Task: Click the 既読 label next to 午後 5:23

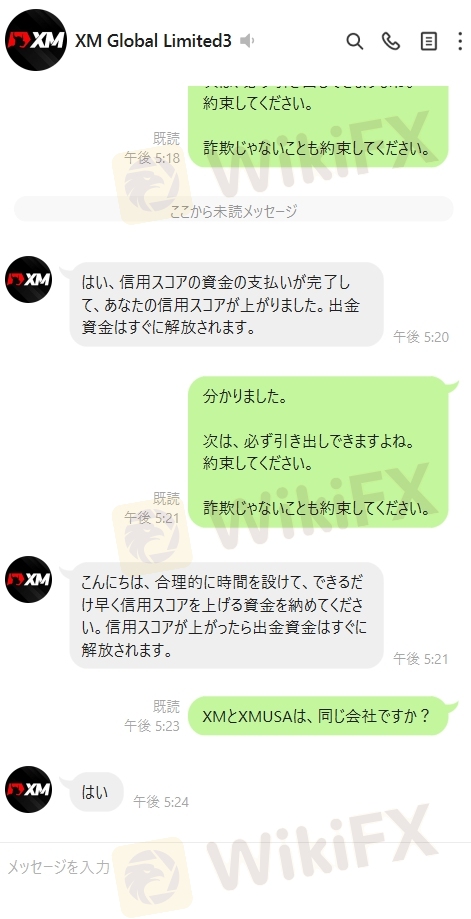Action: [x=166, y=706]
